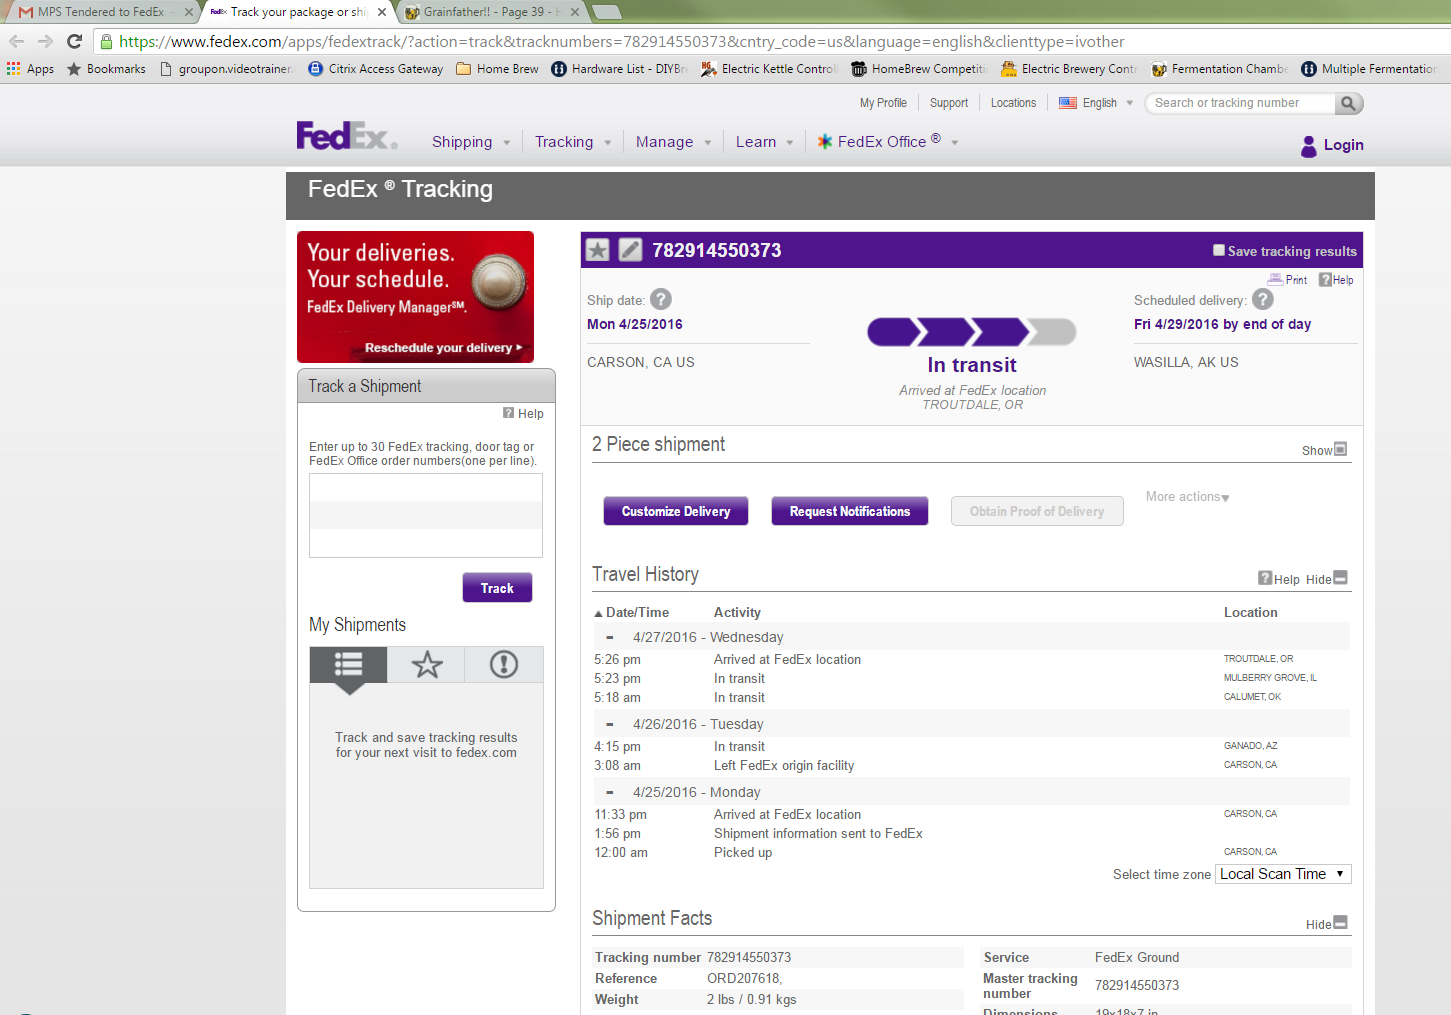Image resolution: width=1451 pixels, height=1015 pixels.
Task: Open the Manage menu
Action: coord(674,142)
